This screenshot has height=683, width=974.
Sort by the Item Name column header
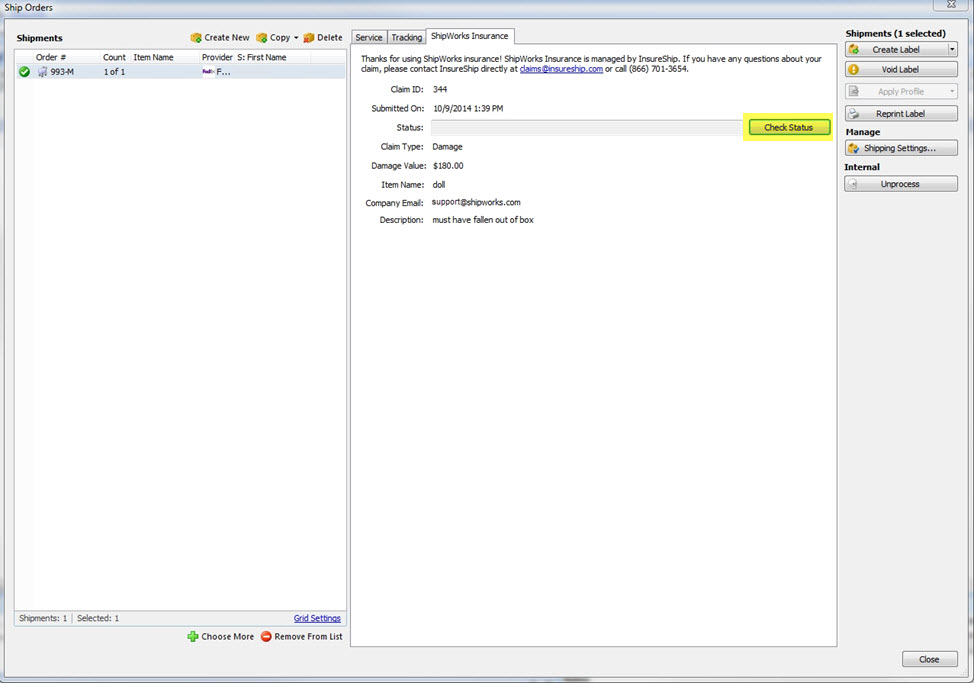point(153,57)
